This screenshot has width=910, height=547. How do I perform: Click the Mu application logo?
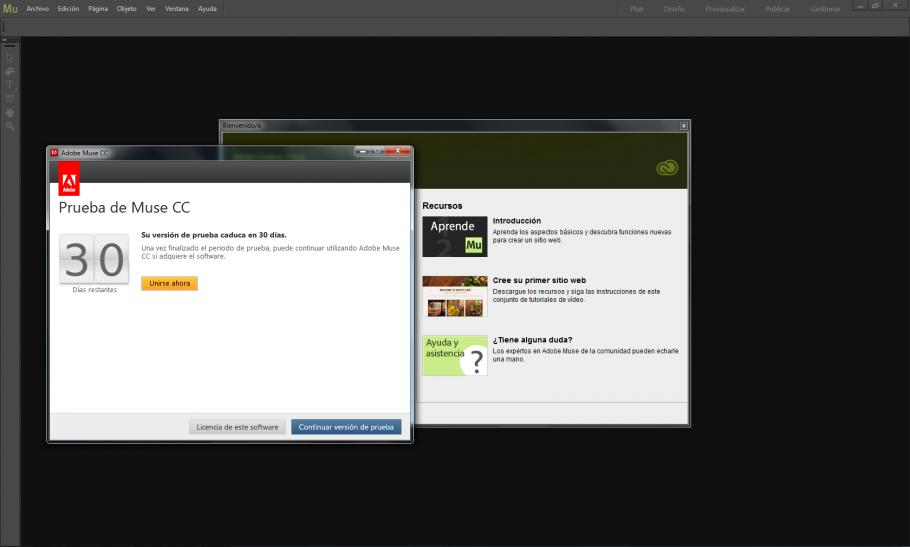pos(10,9)
